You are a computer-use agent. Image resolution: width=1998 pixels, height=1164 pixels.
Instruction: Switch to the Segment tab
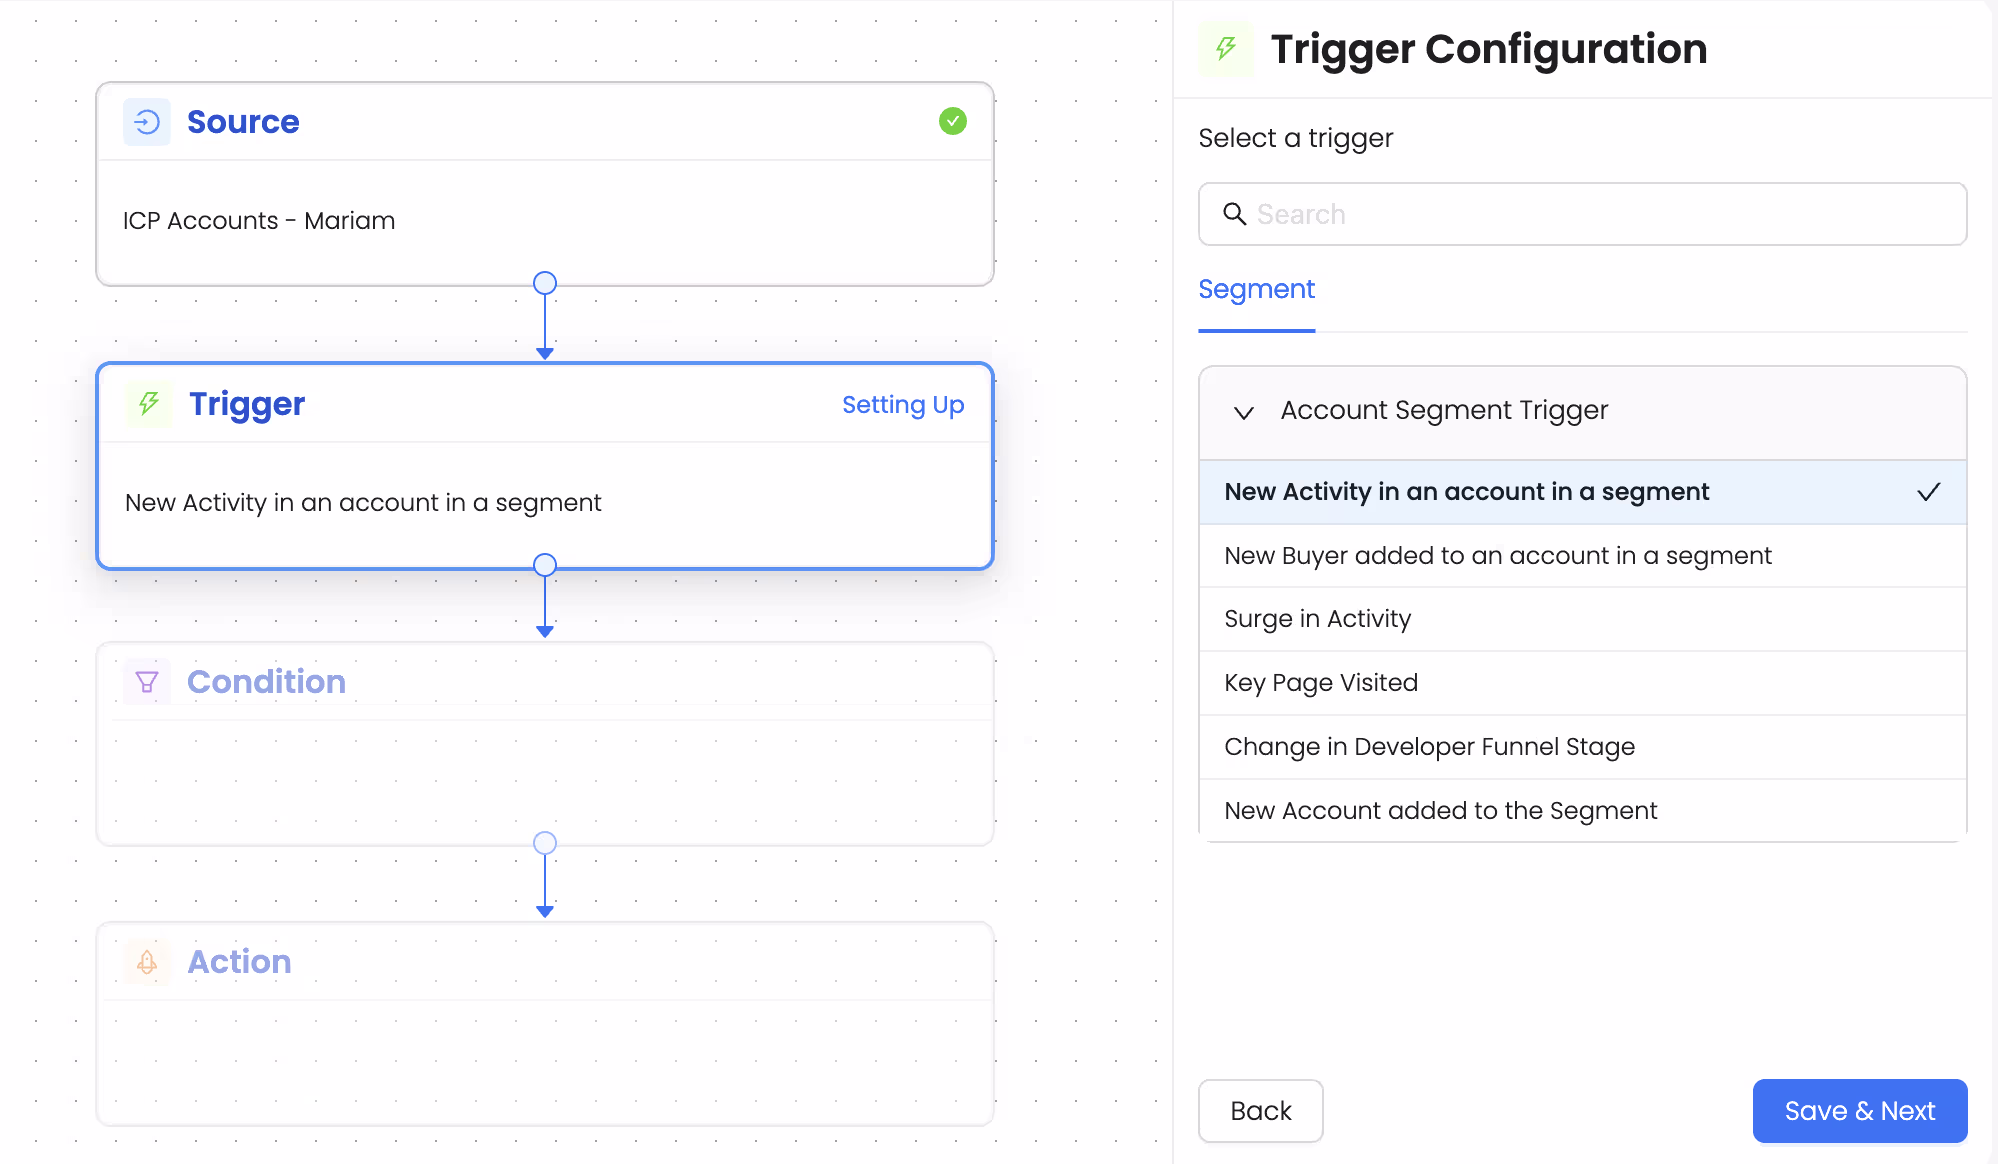coord(1256,289)
